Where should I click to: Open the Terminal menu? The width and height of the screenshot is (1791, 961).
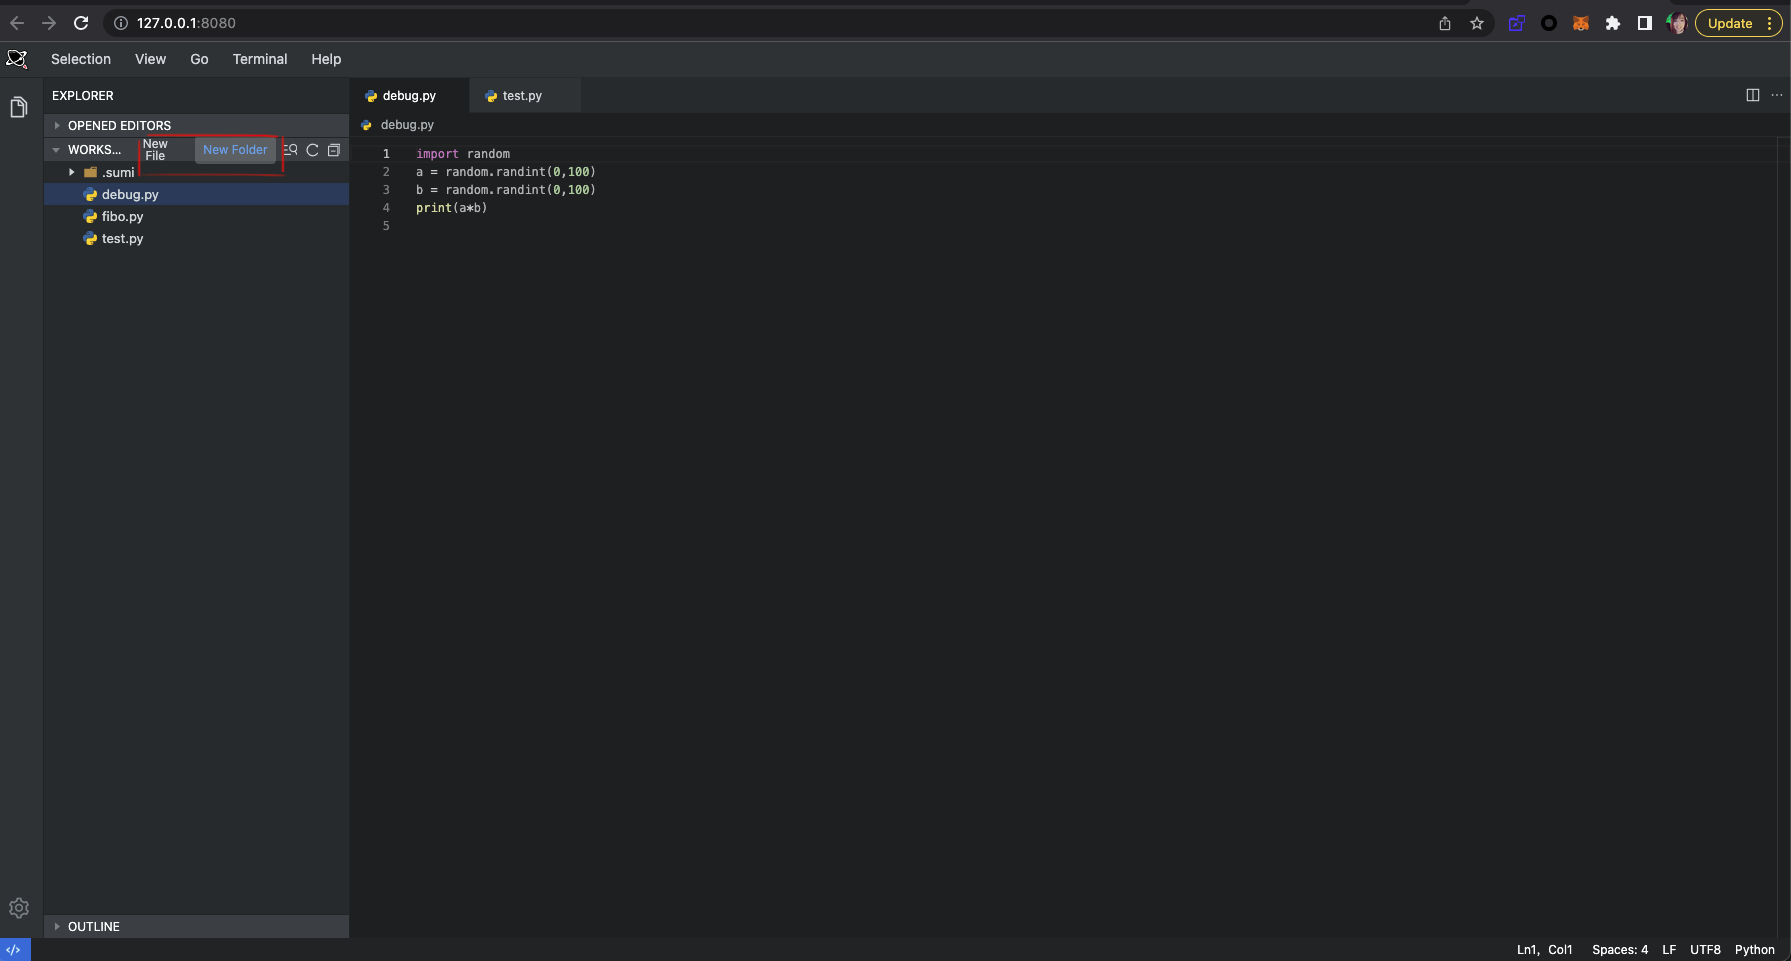[259, 59]
